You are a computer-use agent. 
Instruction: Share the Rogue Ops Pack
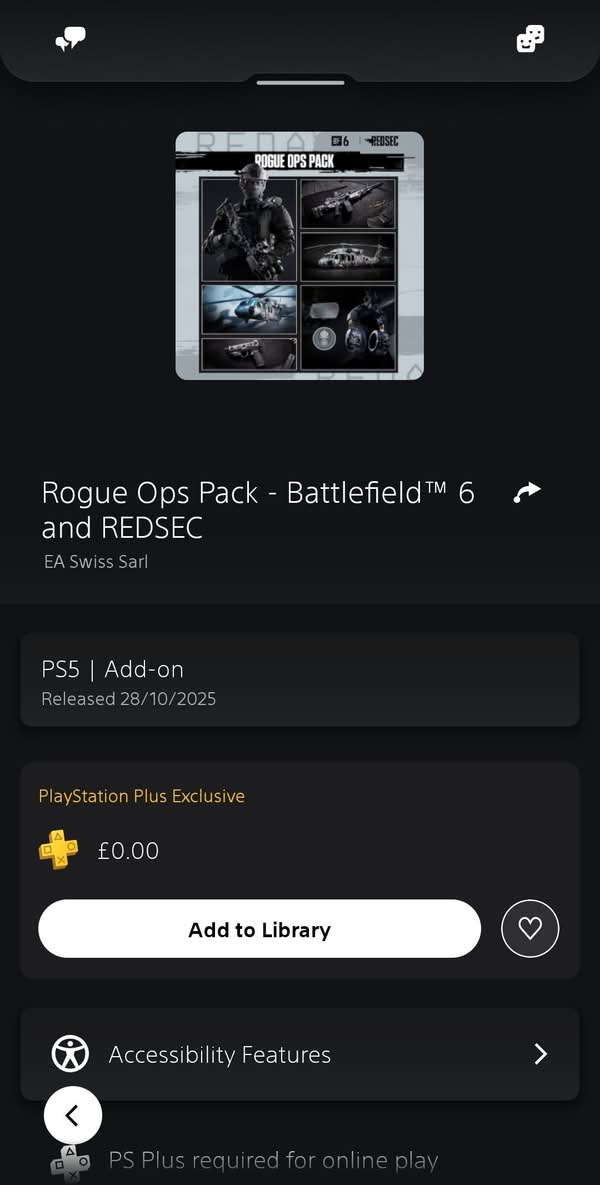tap(526, 492)
